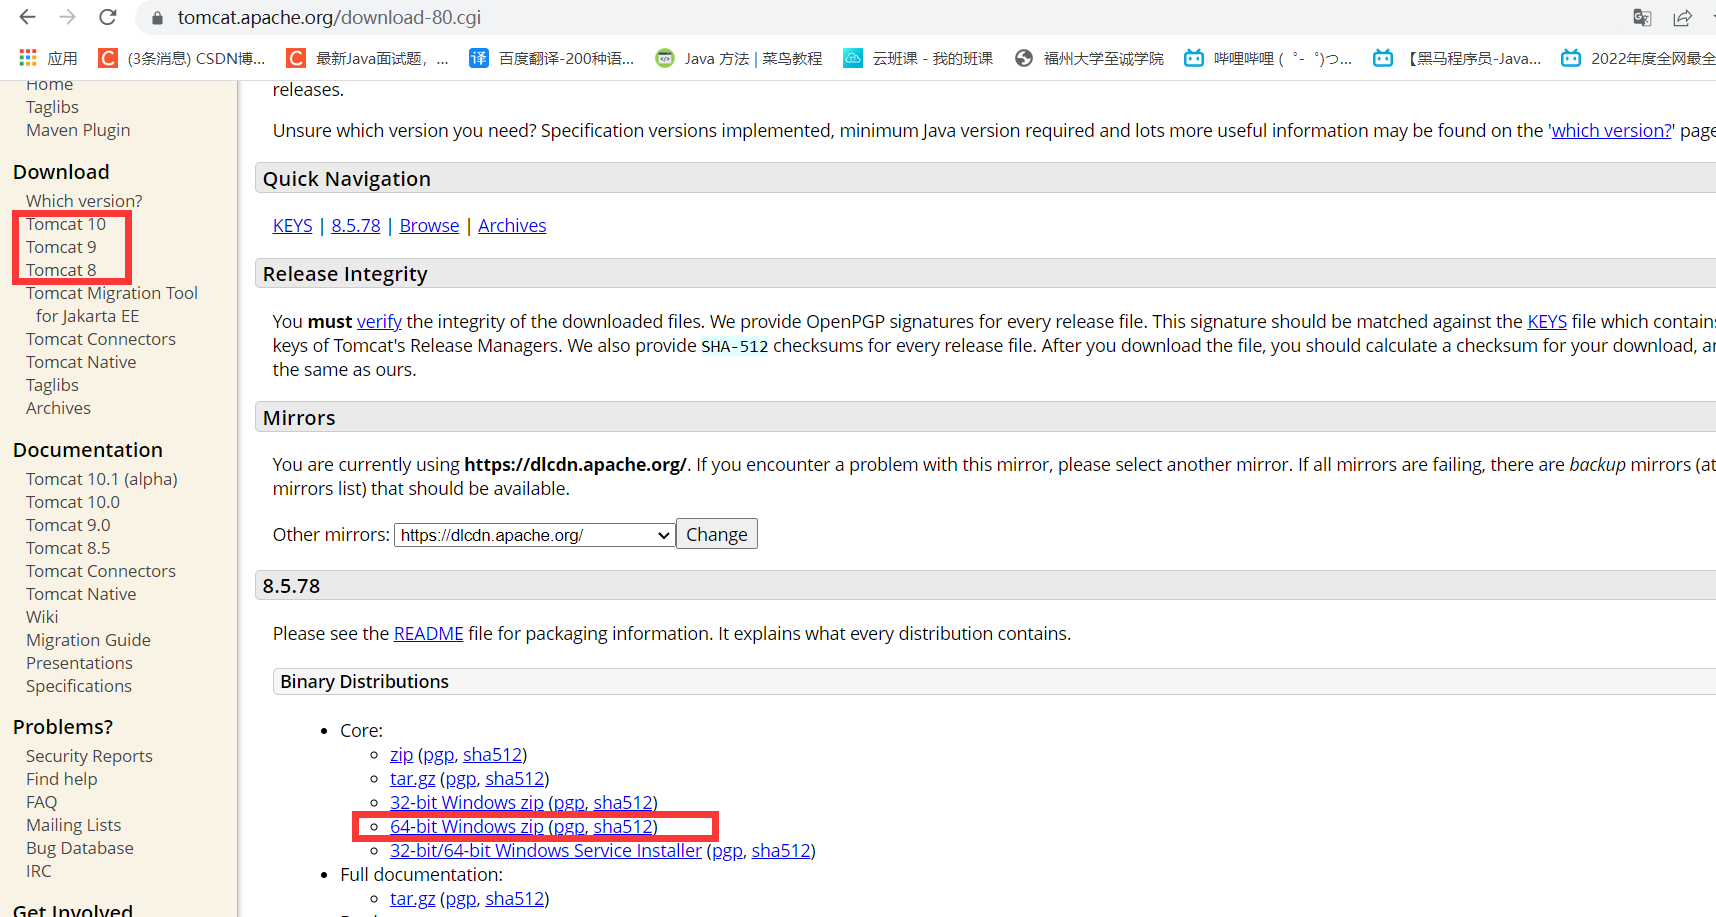This screenshot has width=1716, height=917.
Task: Open the Other mirrors dropdown
Action: tap(534, 535)
